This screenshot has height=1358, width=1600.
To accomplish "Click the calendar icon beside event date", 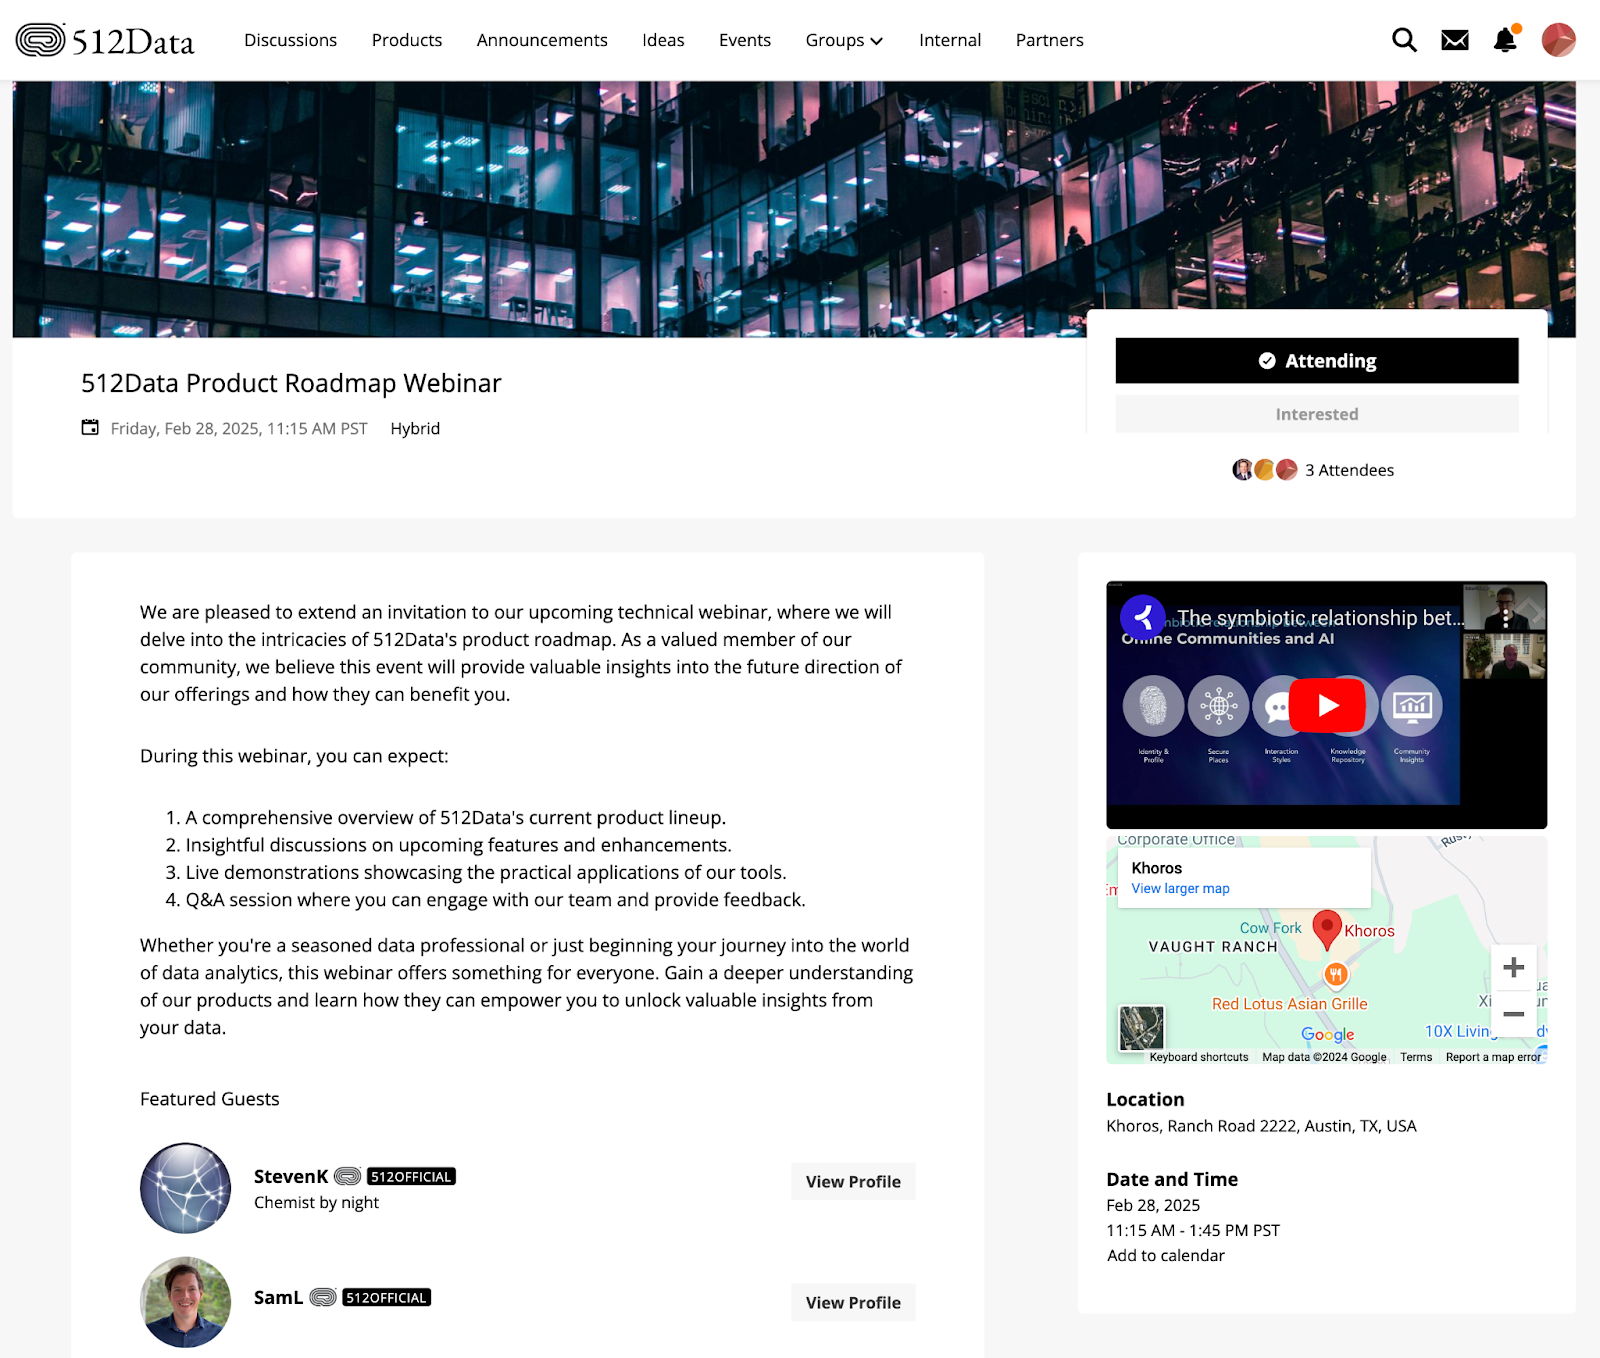I will (90, 428).
